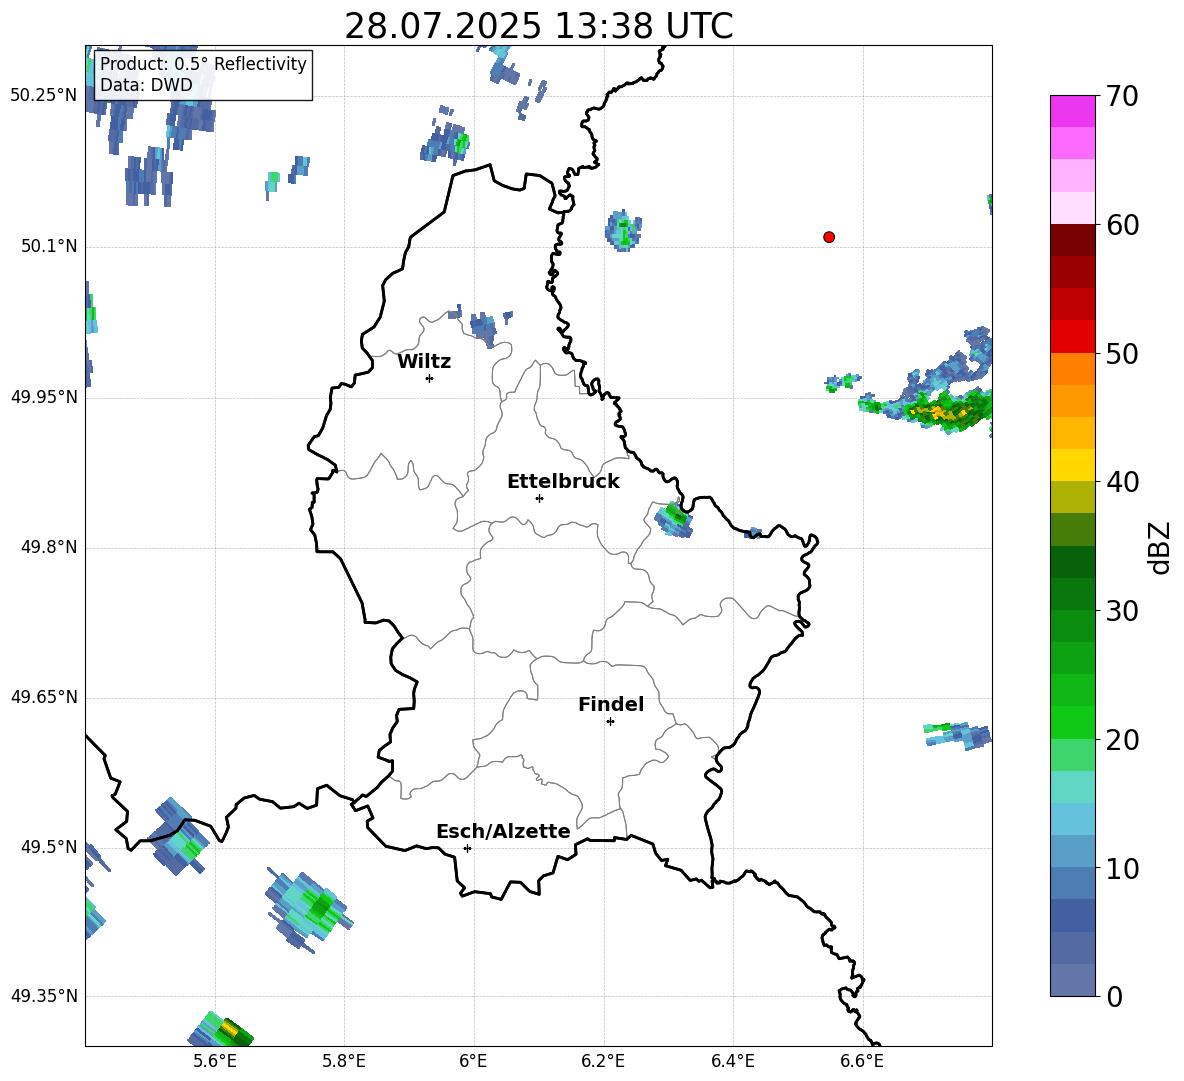Click the 50.1°N latitude label
The width and height of the screenshot is (1184, 1081).
(49, 246)
